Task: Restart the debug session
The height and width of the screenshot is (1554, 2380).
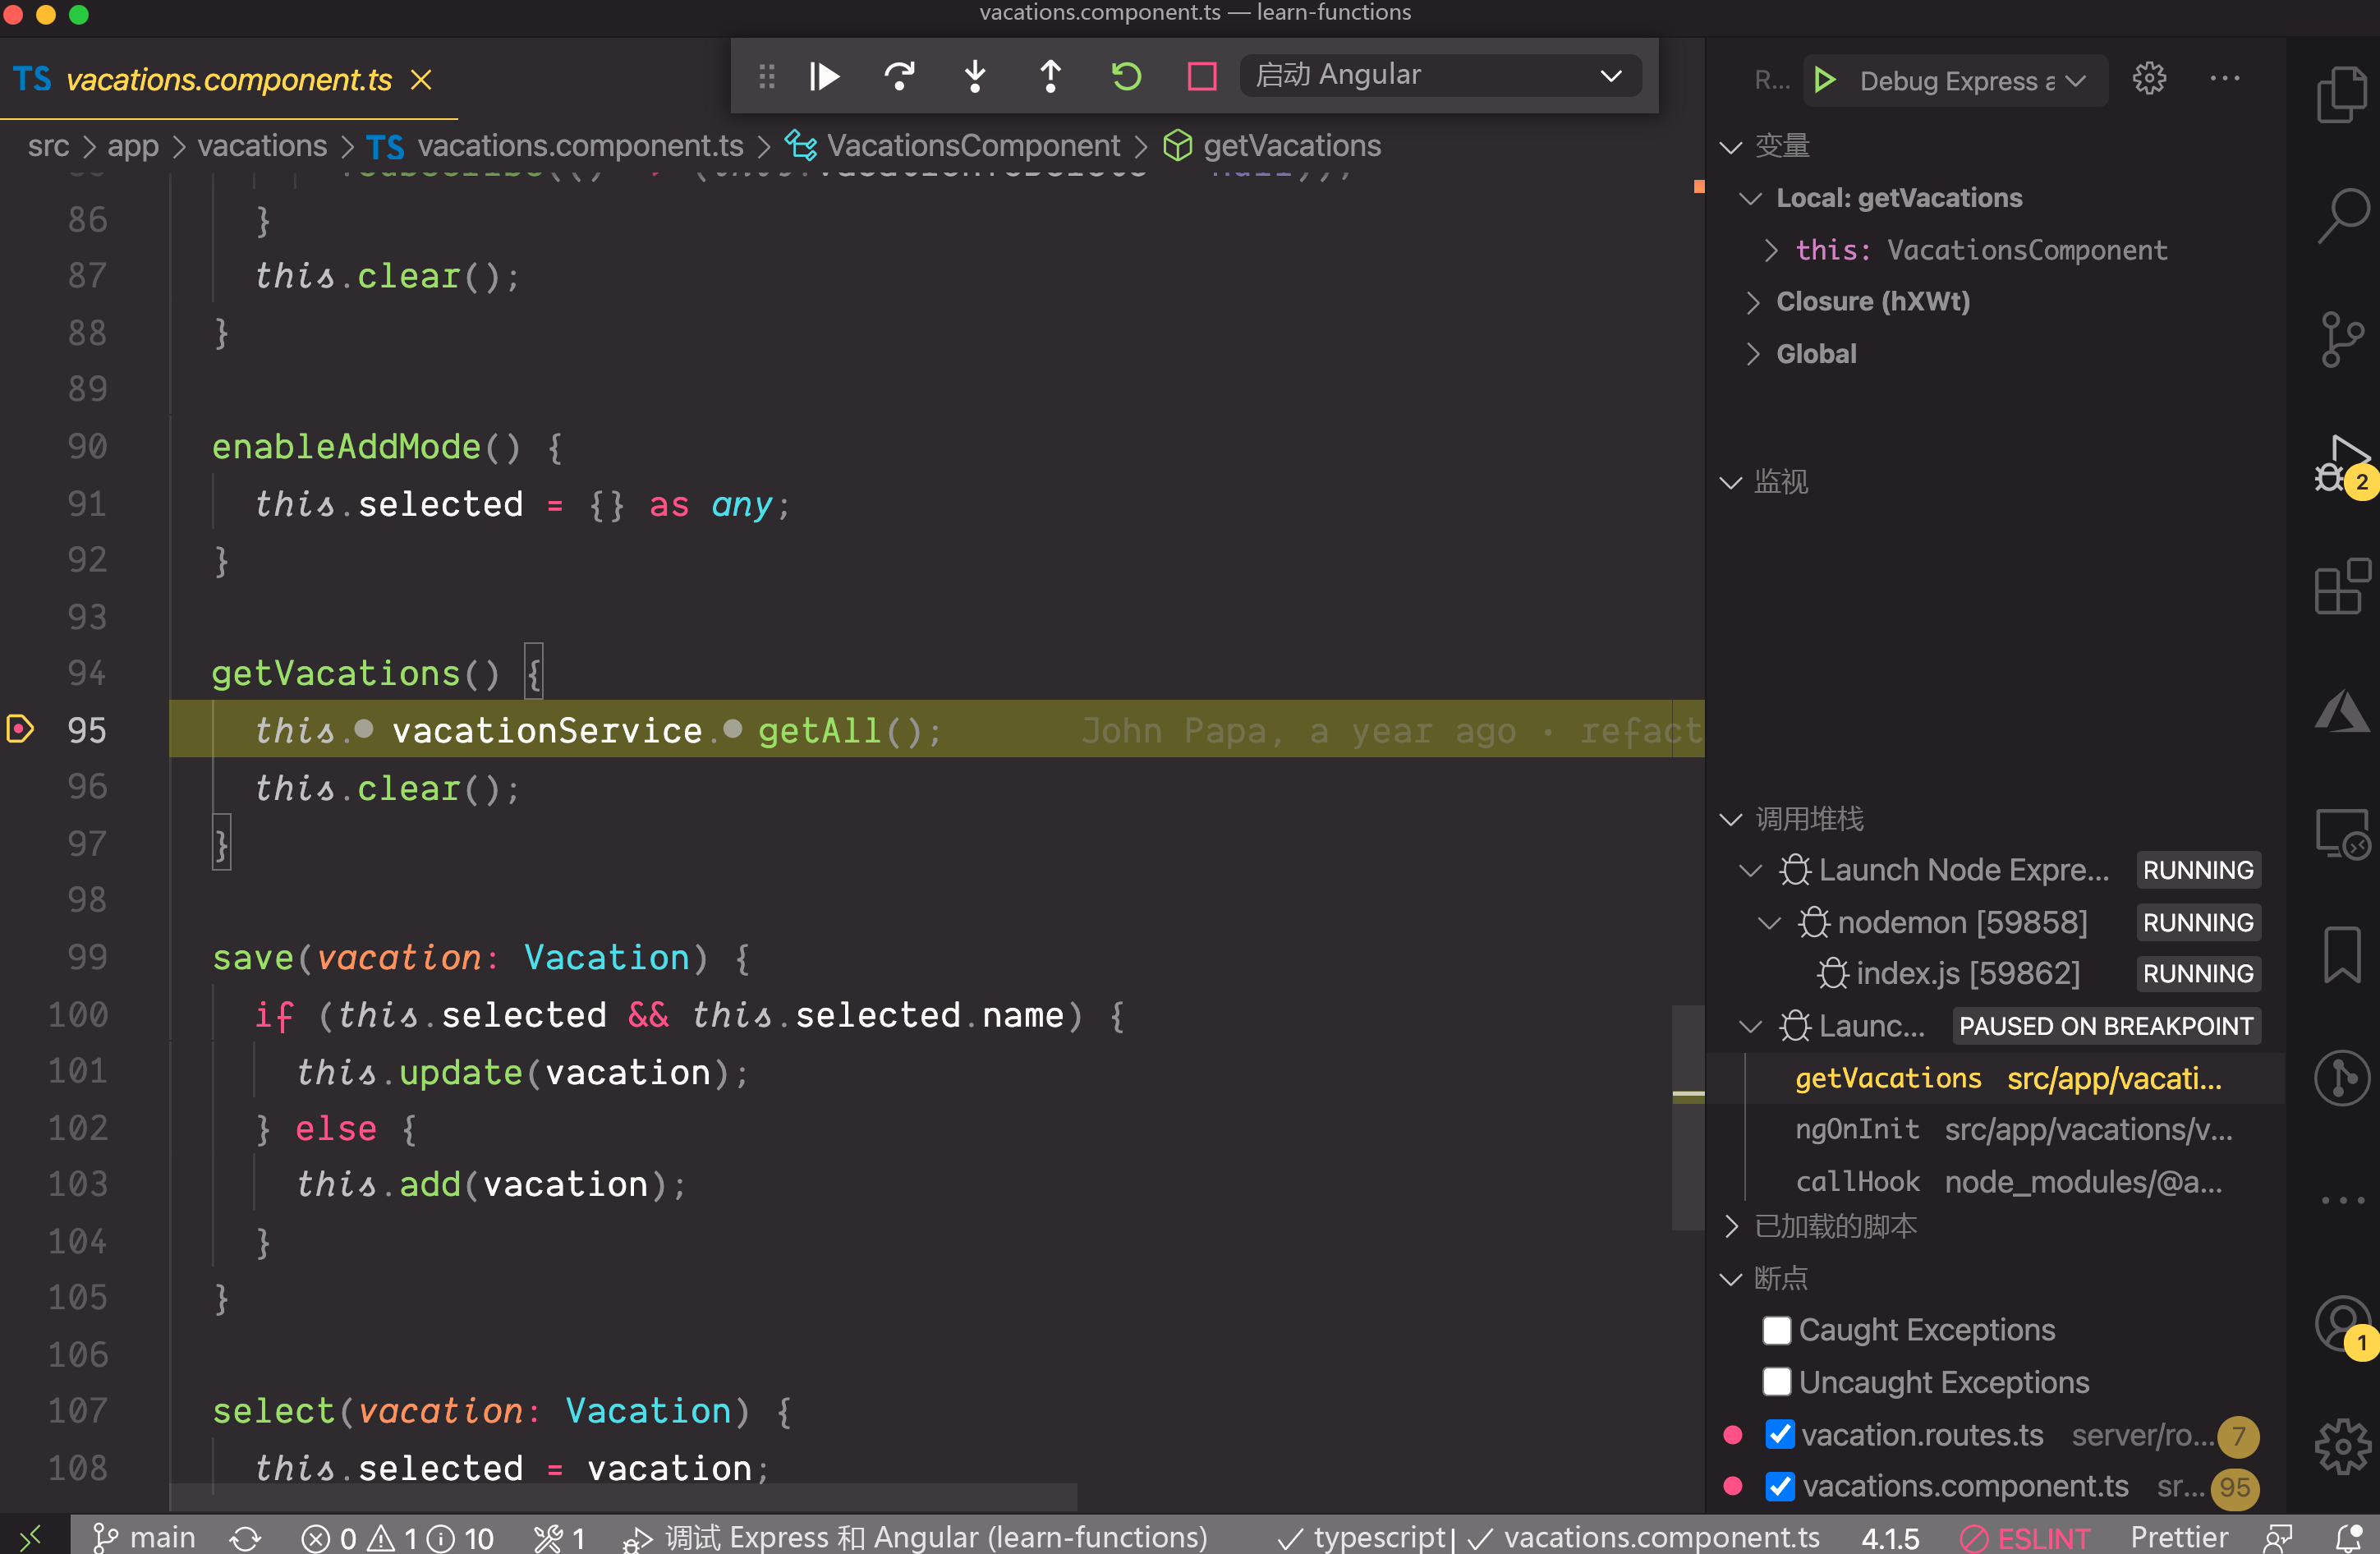Action: click(x=1126, y=76)
